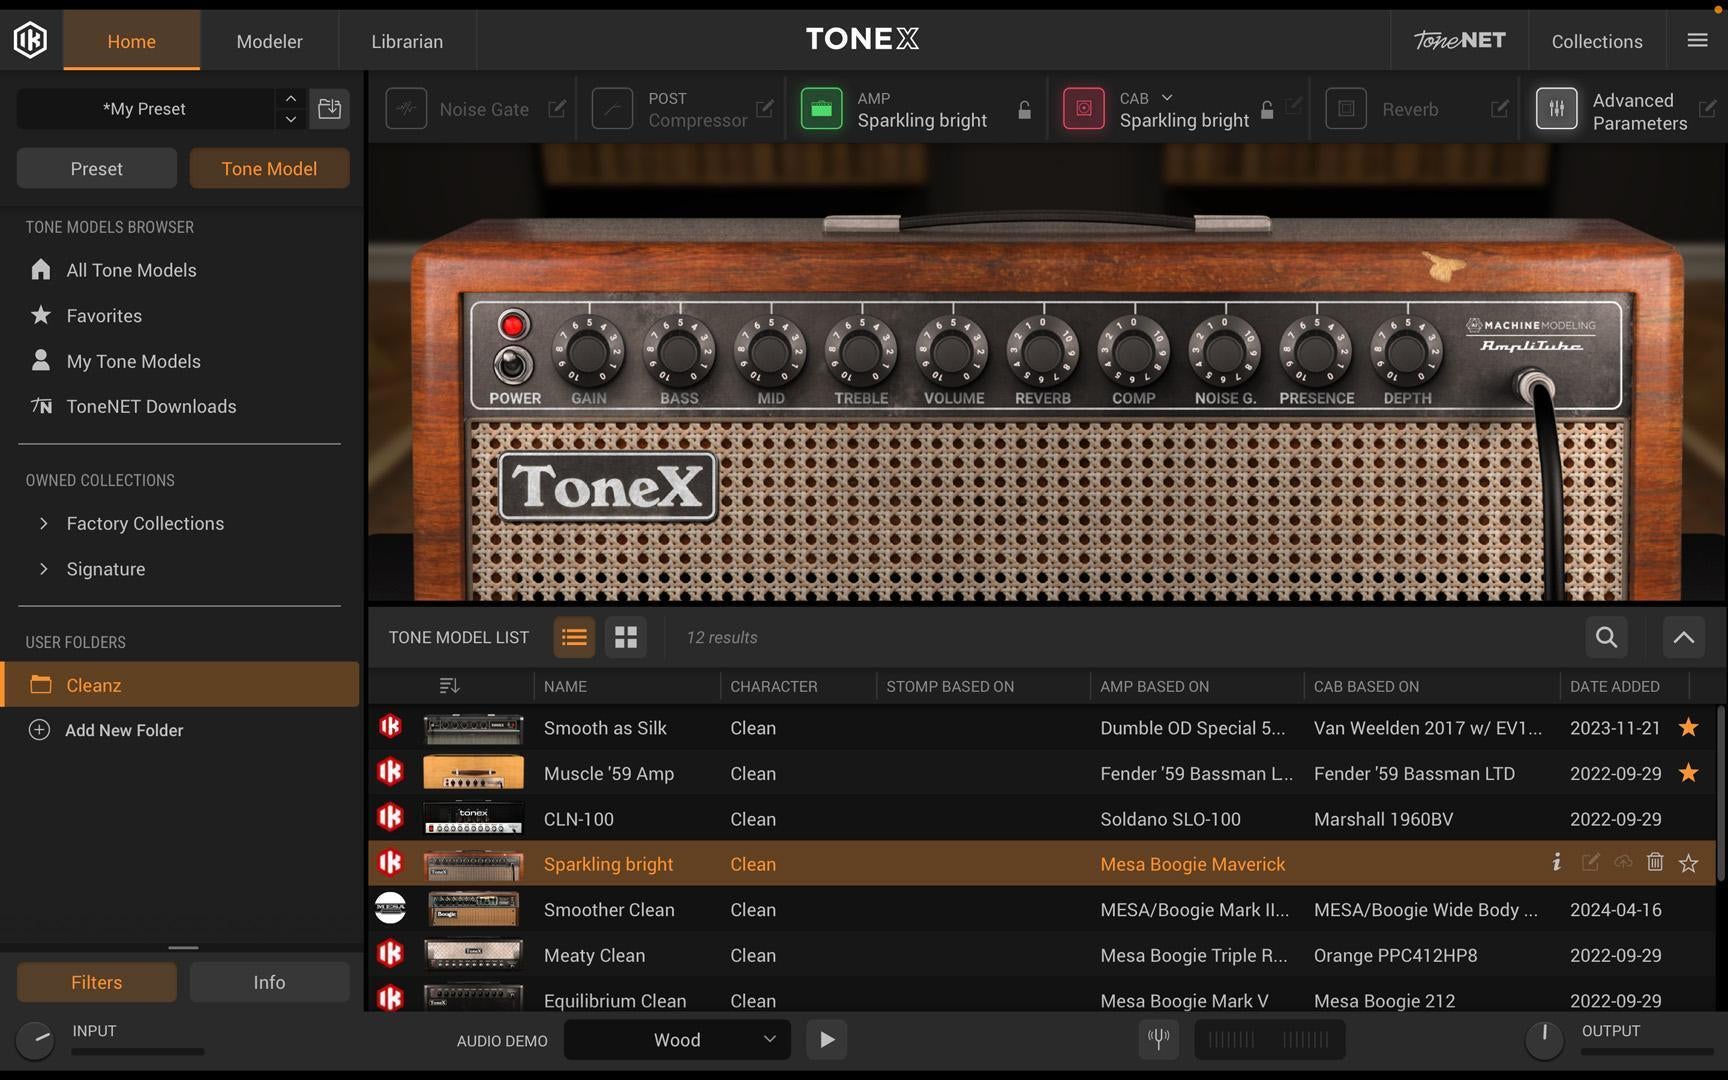Delete the Sparkling bright tone model
Image resolution: width=1728 pixels, height=1080 pixels.
coord(1655,862)
